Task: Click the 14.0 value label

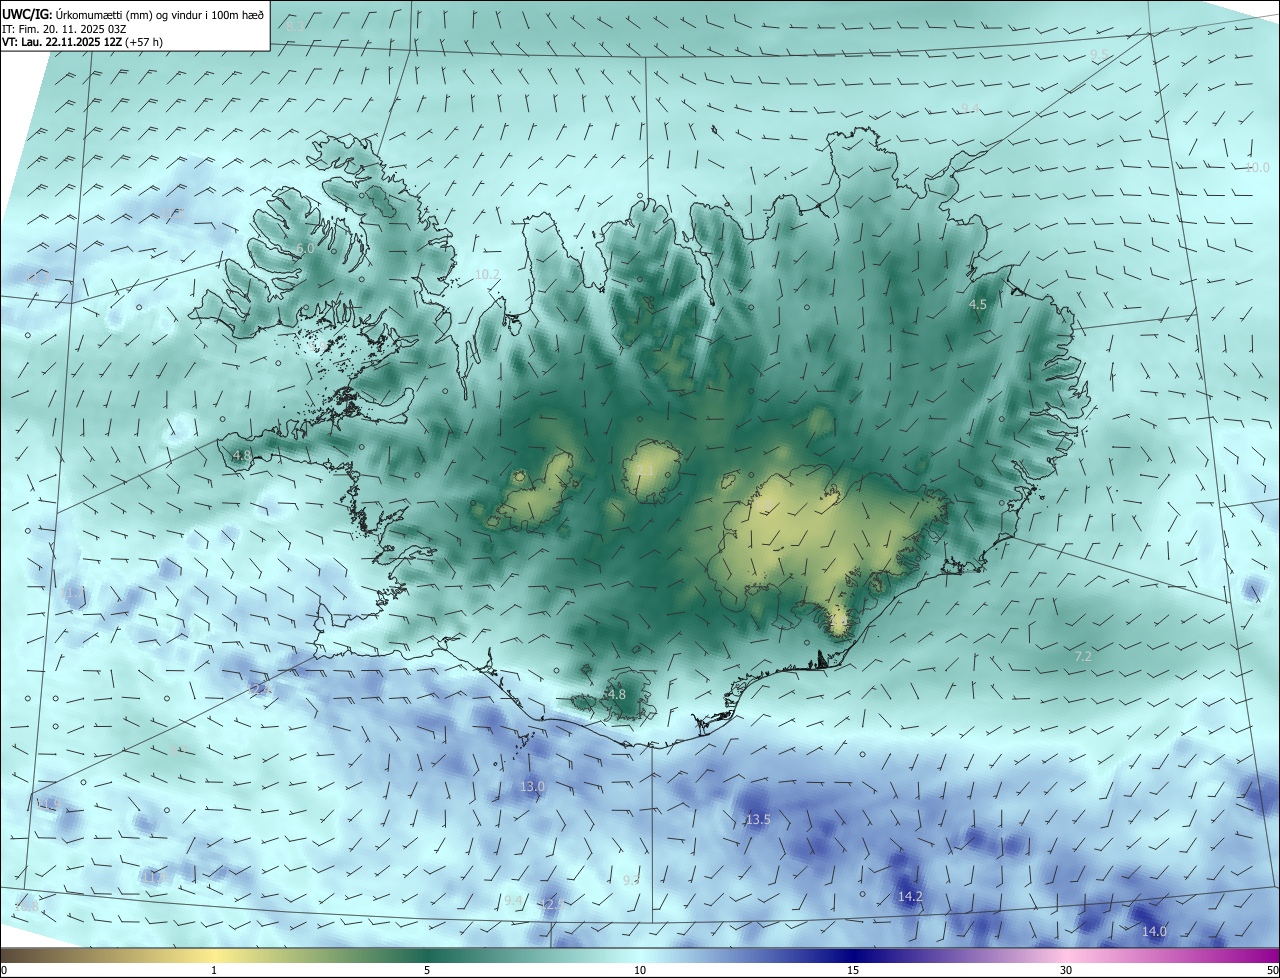Action: click(1154, 932)
